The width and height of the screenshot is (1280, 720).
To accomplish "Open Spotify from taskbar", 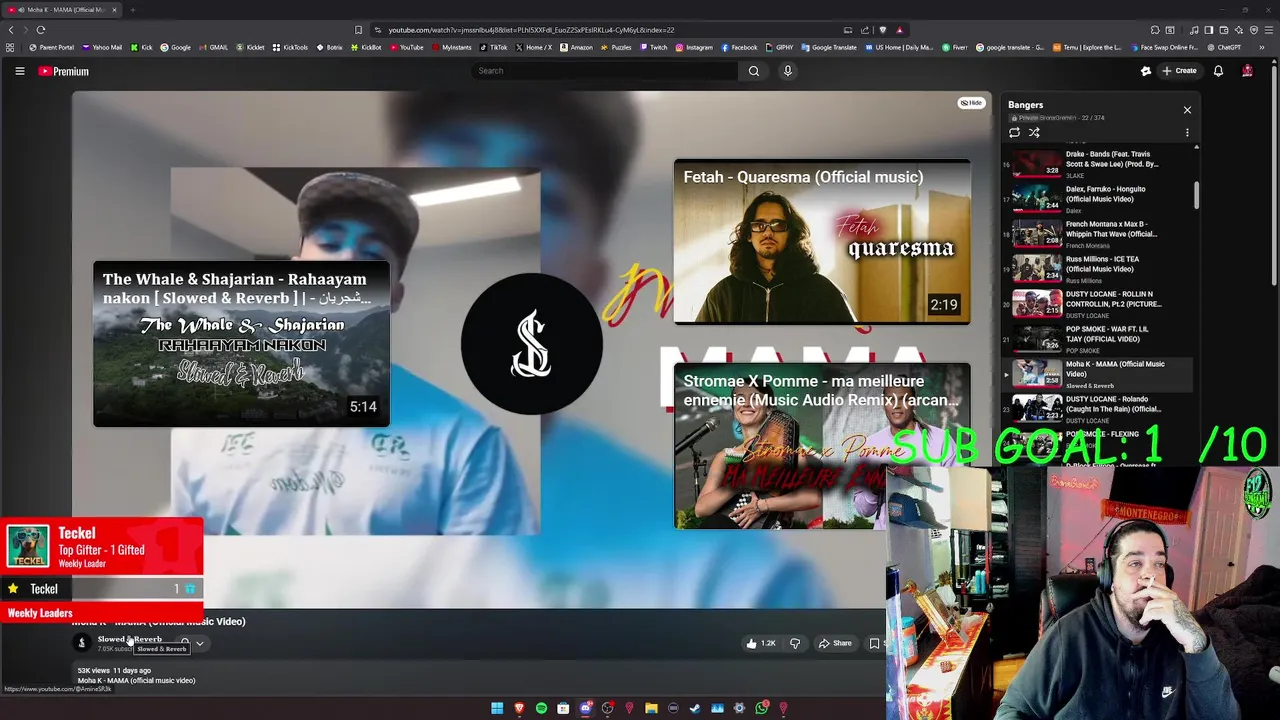I will click(541, 708).
